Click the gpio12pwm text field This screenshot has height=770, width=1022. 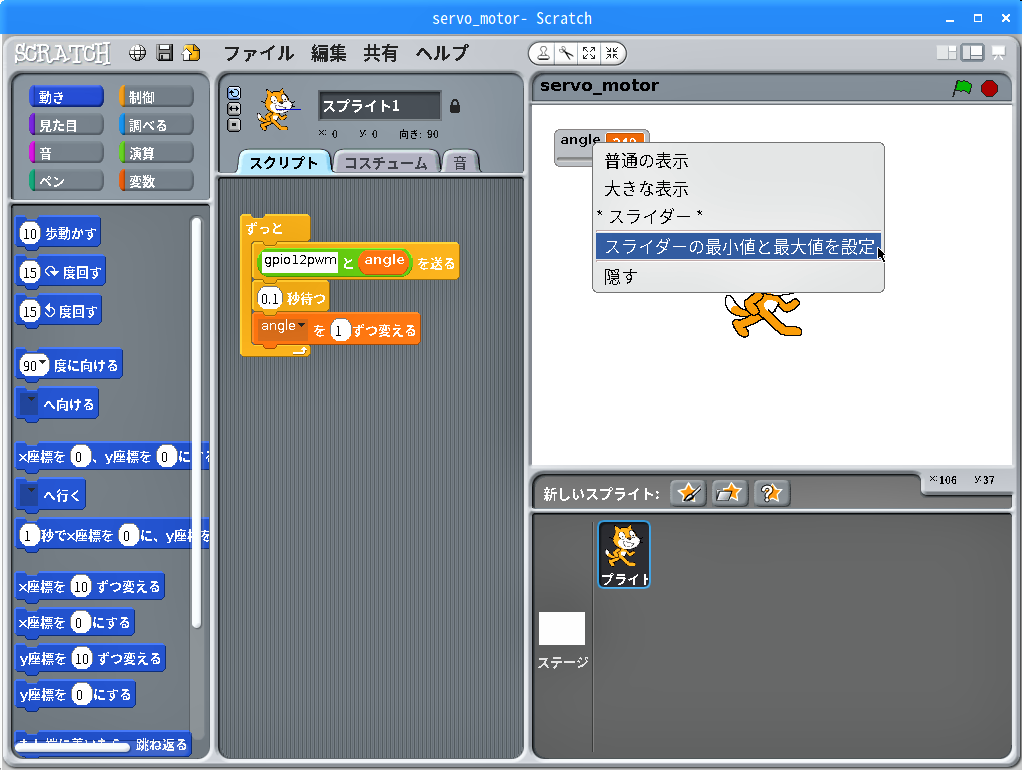[x=300, y=261]
